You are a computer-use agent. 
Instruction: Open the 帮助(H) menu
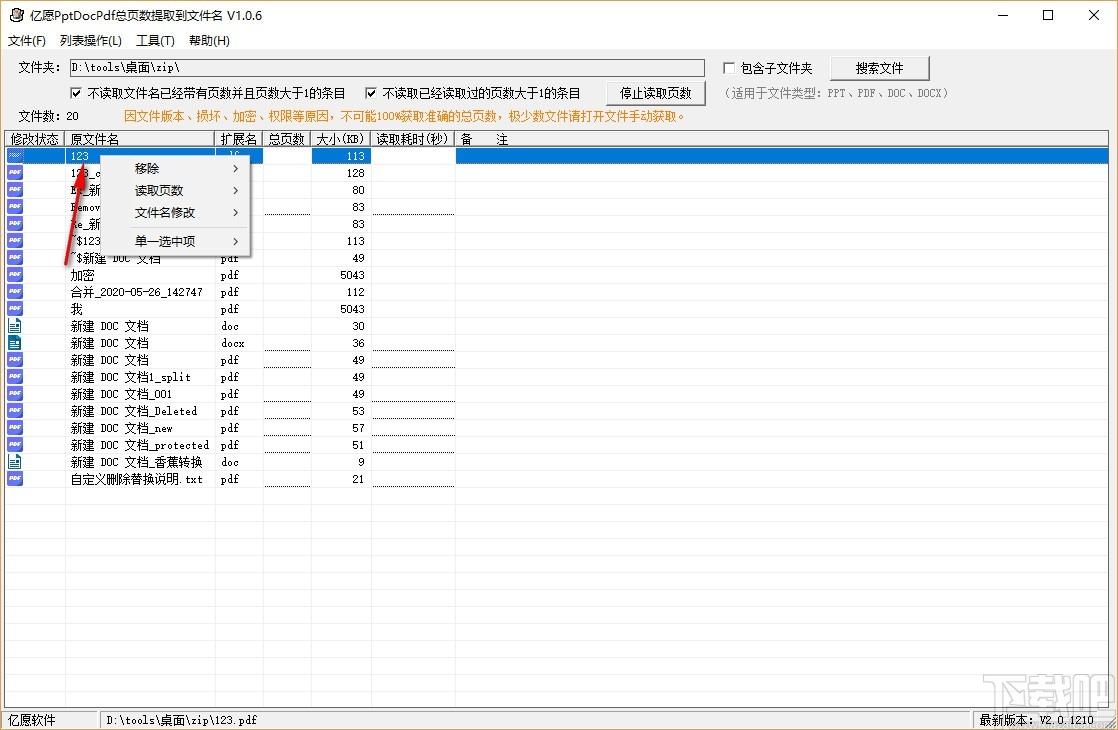click(x=209, y=41)
